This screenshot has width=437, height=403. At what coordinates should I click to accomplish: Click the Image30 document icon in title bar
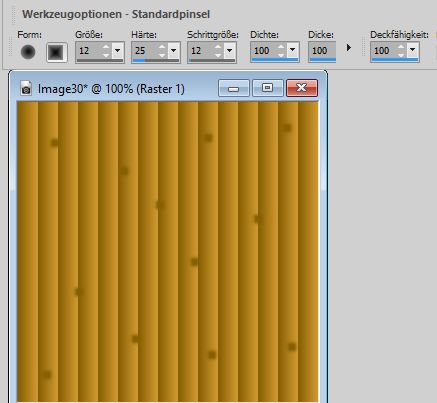pyautogui.click(x=26, y=89)
